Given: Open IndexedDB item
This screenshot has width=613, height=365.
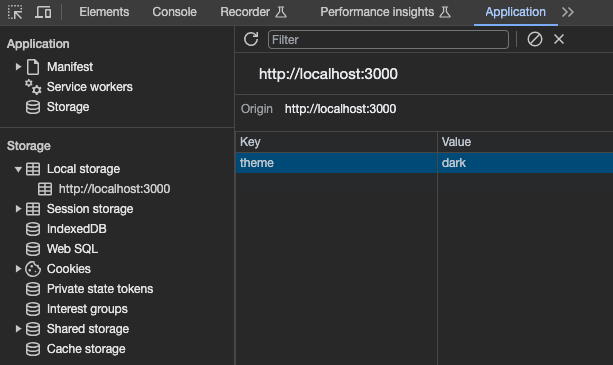Looking at the screenshot, I should 77,229.
